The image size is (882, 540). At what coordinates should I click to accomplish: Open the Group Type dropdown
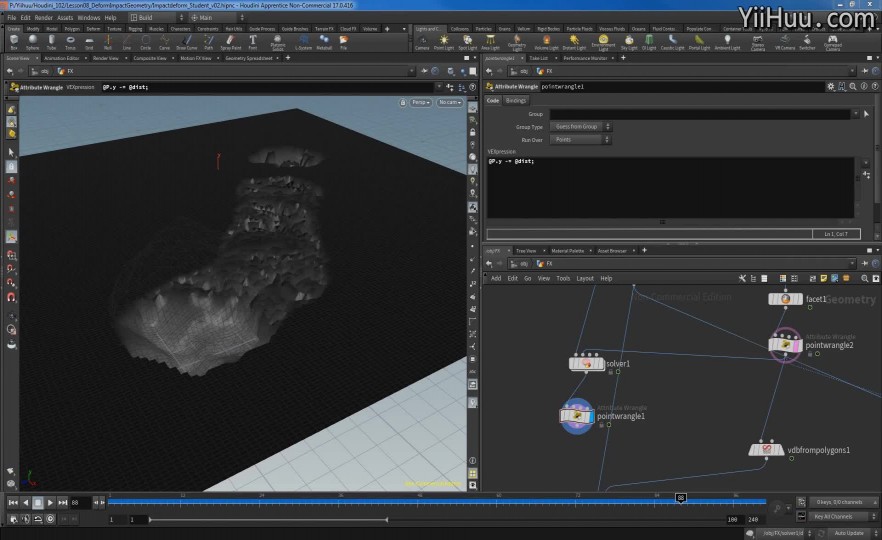pyautogui.click(x=580, y=127)
